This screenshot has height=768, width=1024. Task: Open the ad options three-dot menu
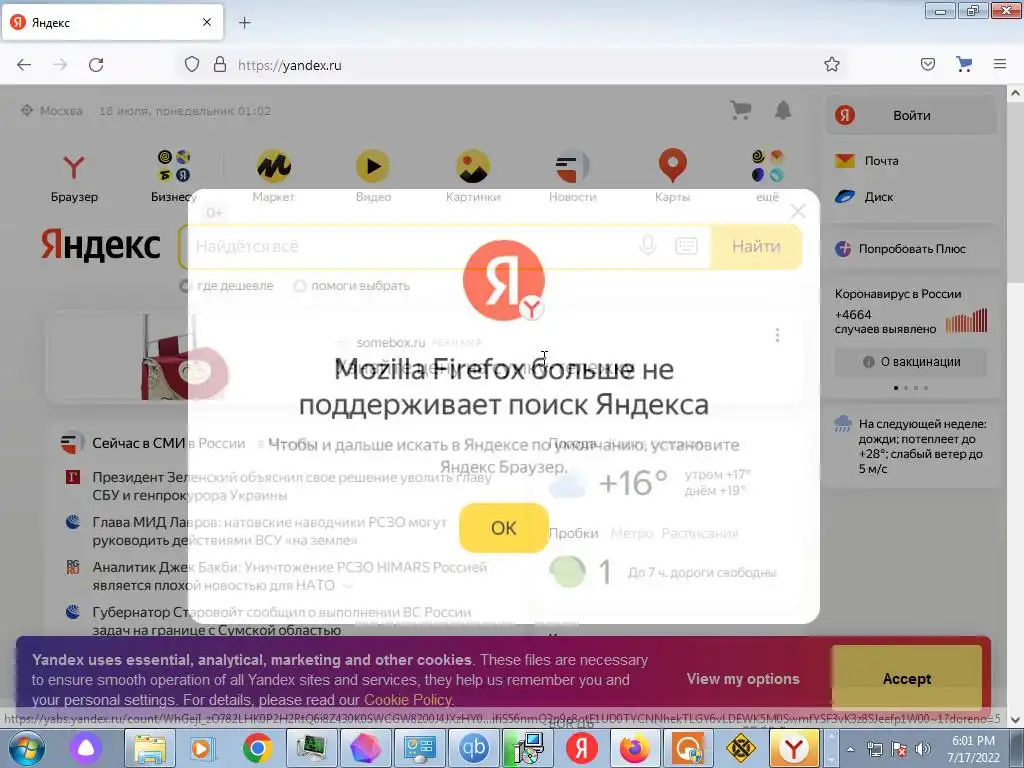[777, 335]
